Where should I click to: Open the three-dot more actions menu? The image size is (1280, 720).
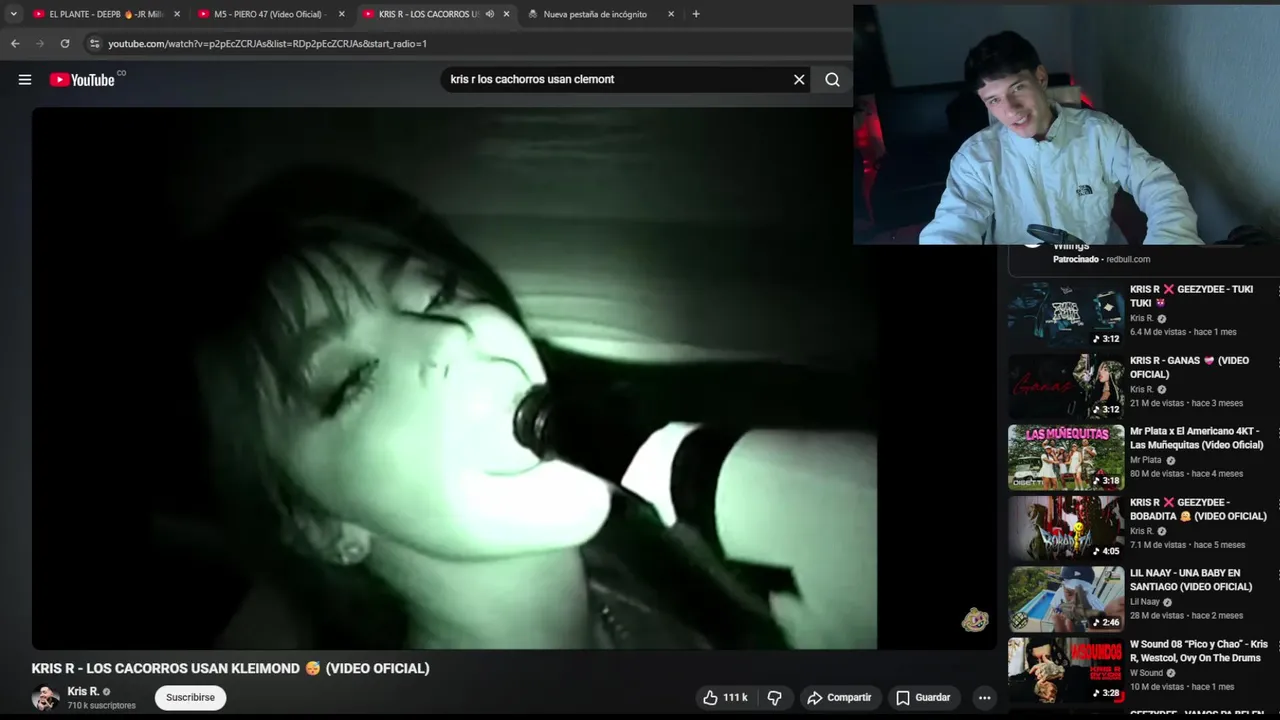coord(985,698)
